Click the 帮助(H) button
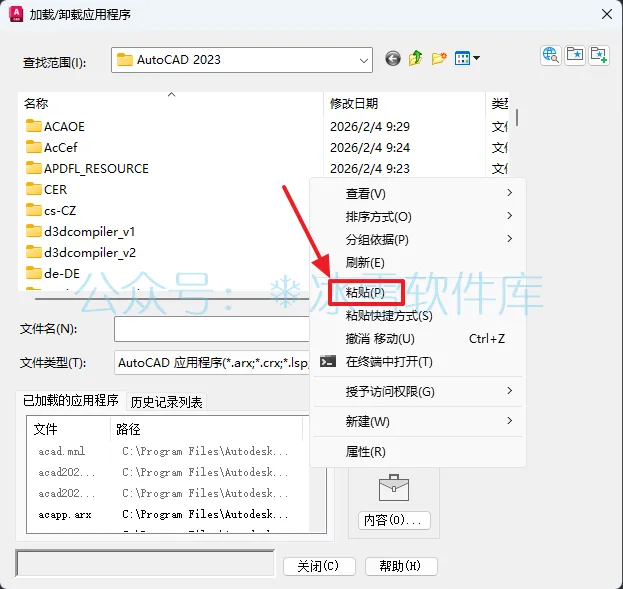Screen dimensions: 623x589 (x=401, y=566)
